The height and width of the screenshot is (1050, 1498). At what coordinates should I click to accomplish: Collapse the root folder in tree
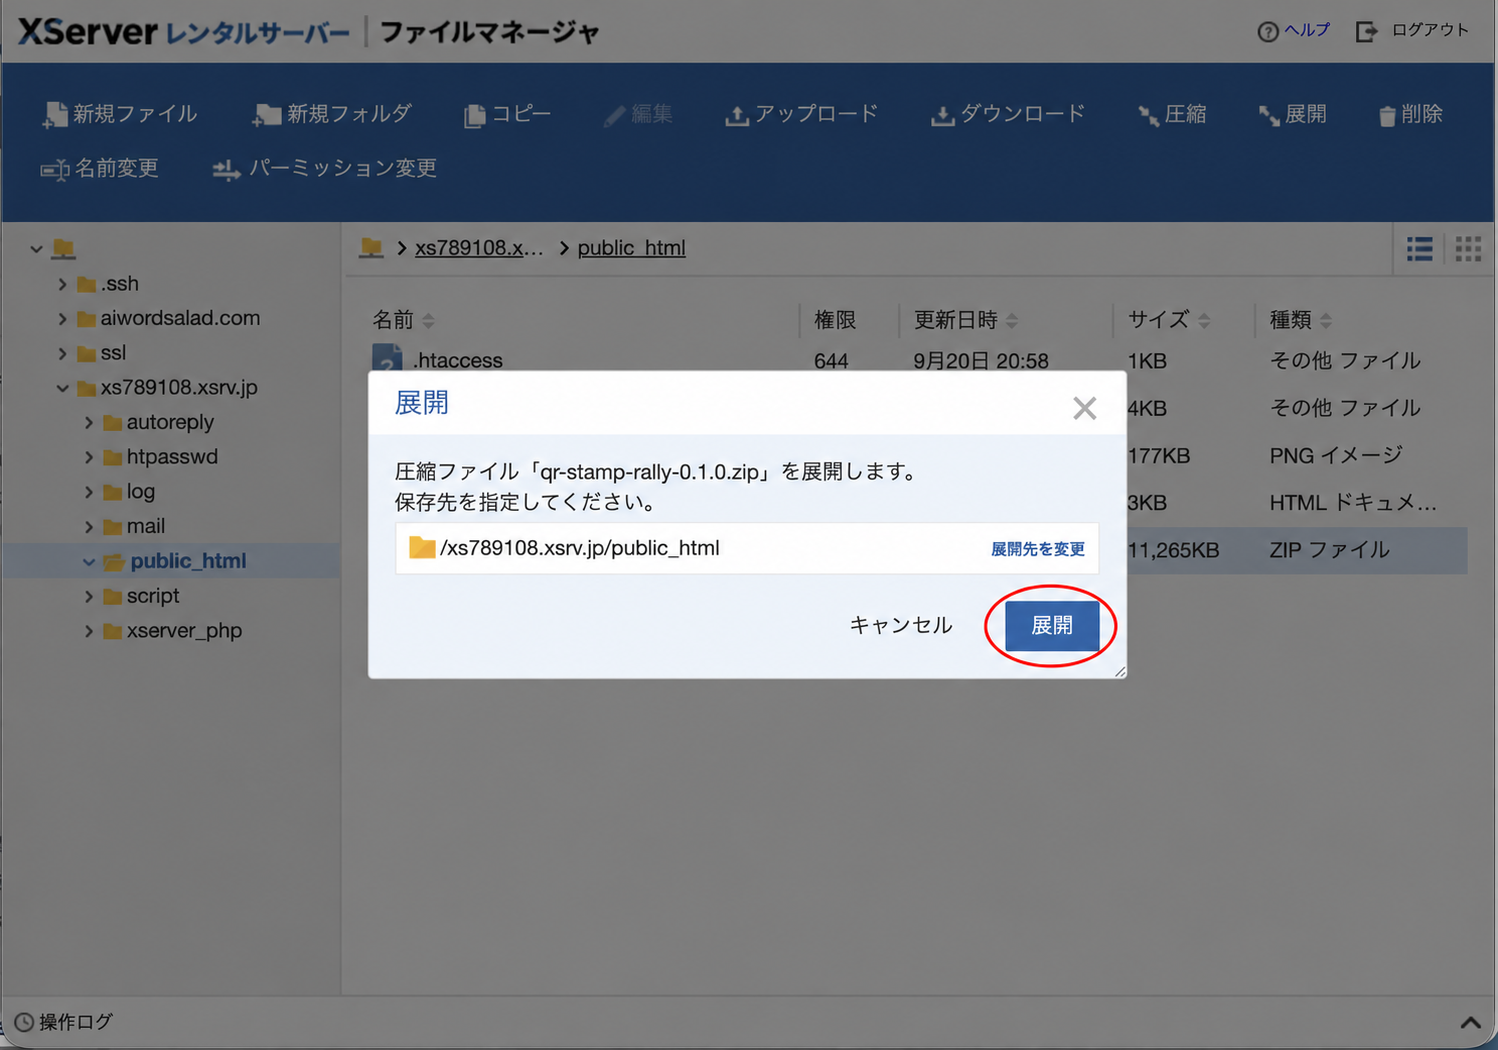(x=36, y=249)
